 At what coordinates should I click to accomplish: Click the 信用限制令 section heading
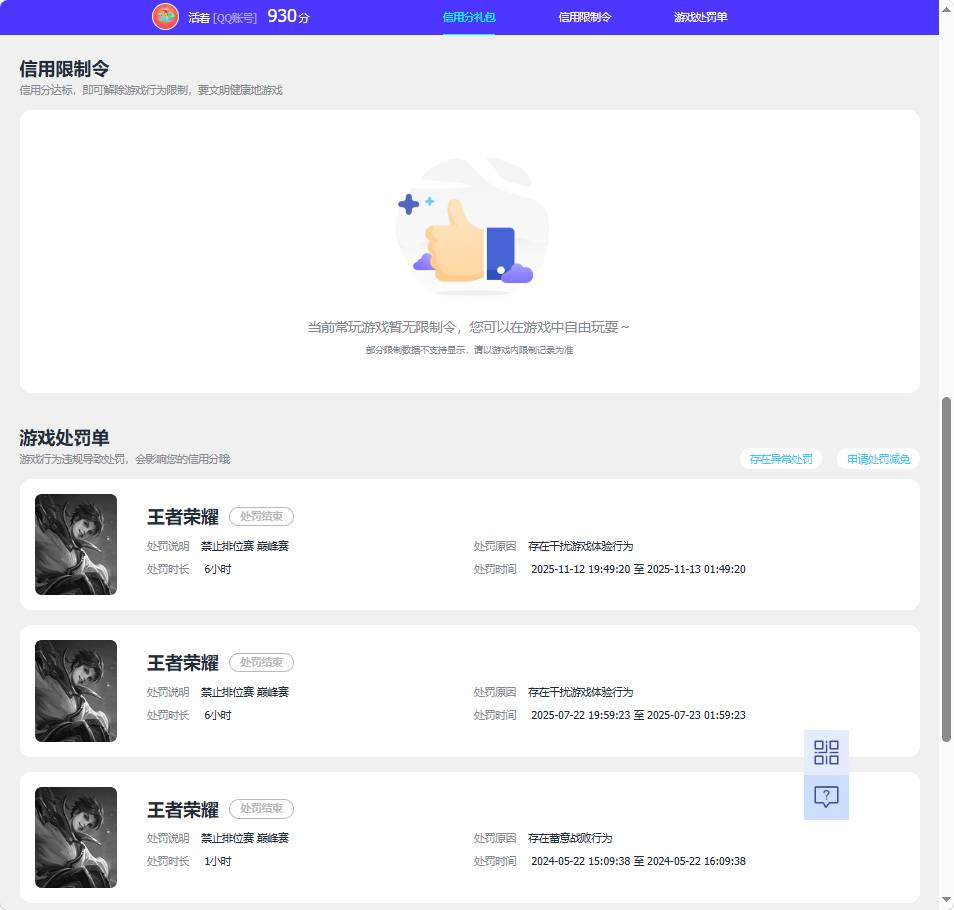click(64, 69)
